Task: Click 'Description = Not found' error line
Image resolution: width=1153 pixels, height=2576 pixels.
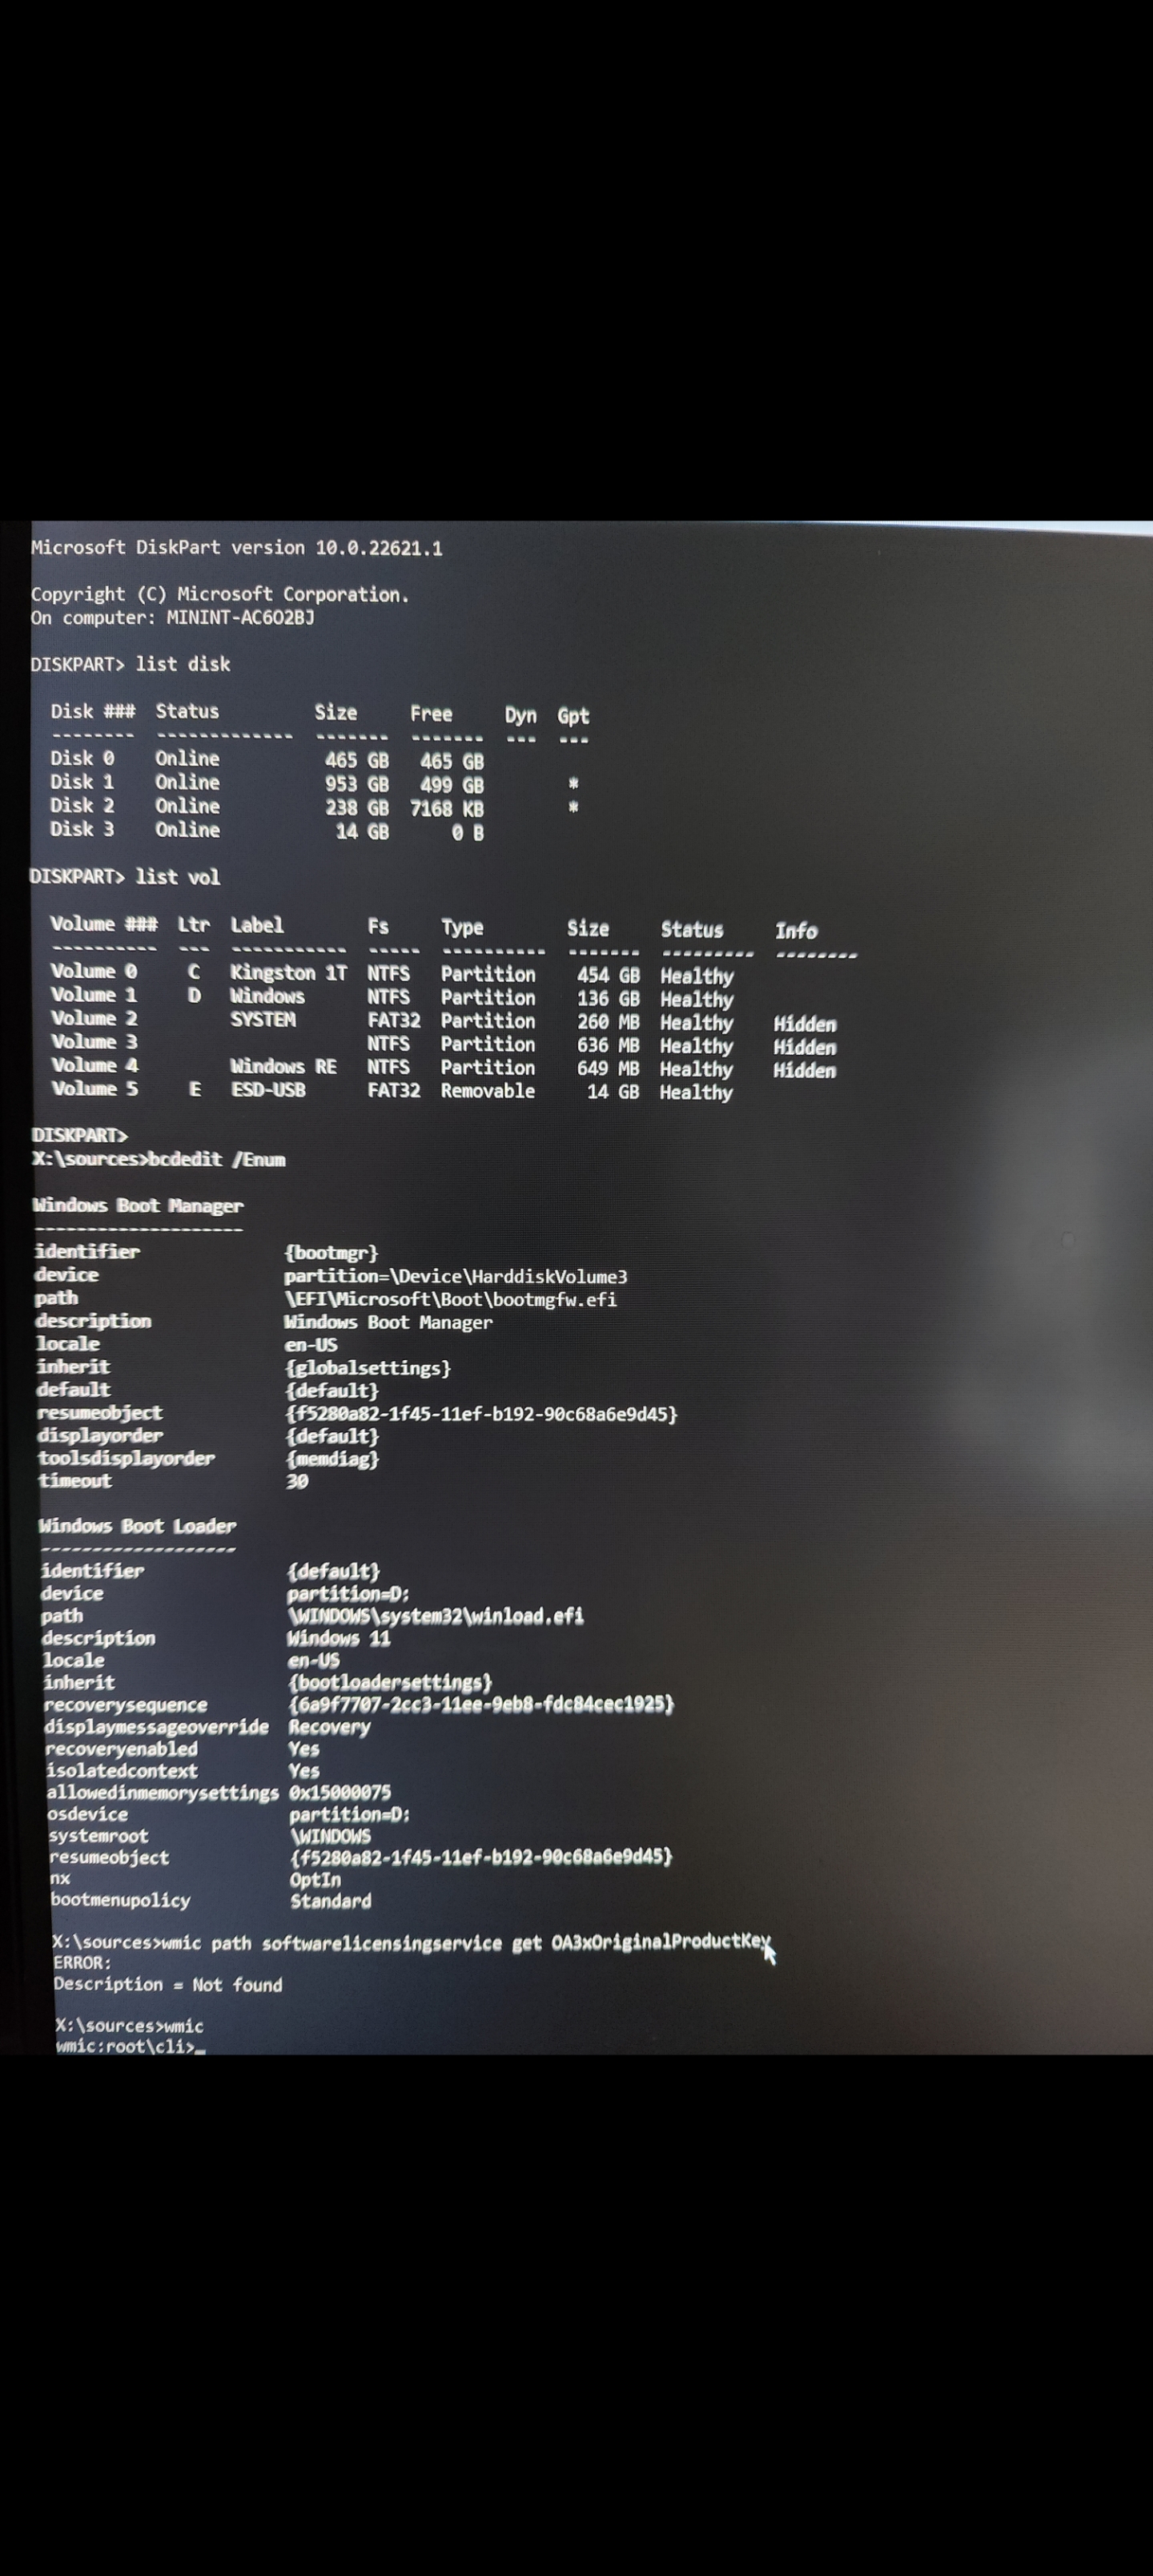Action: pyautogui.click(x=168, y=1985)
